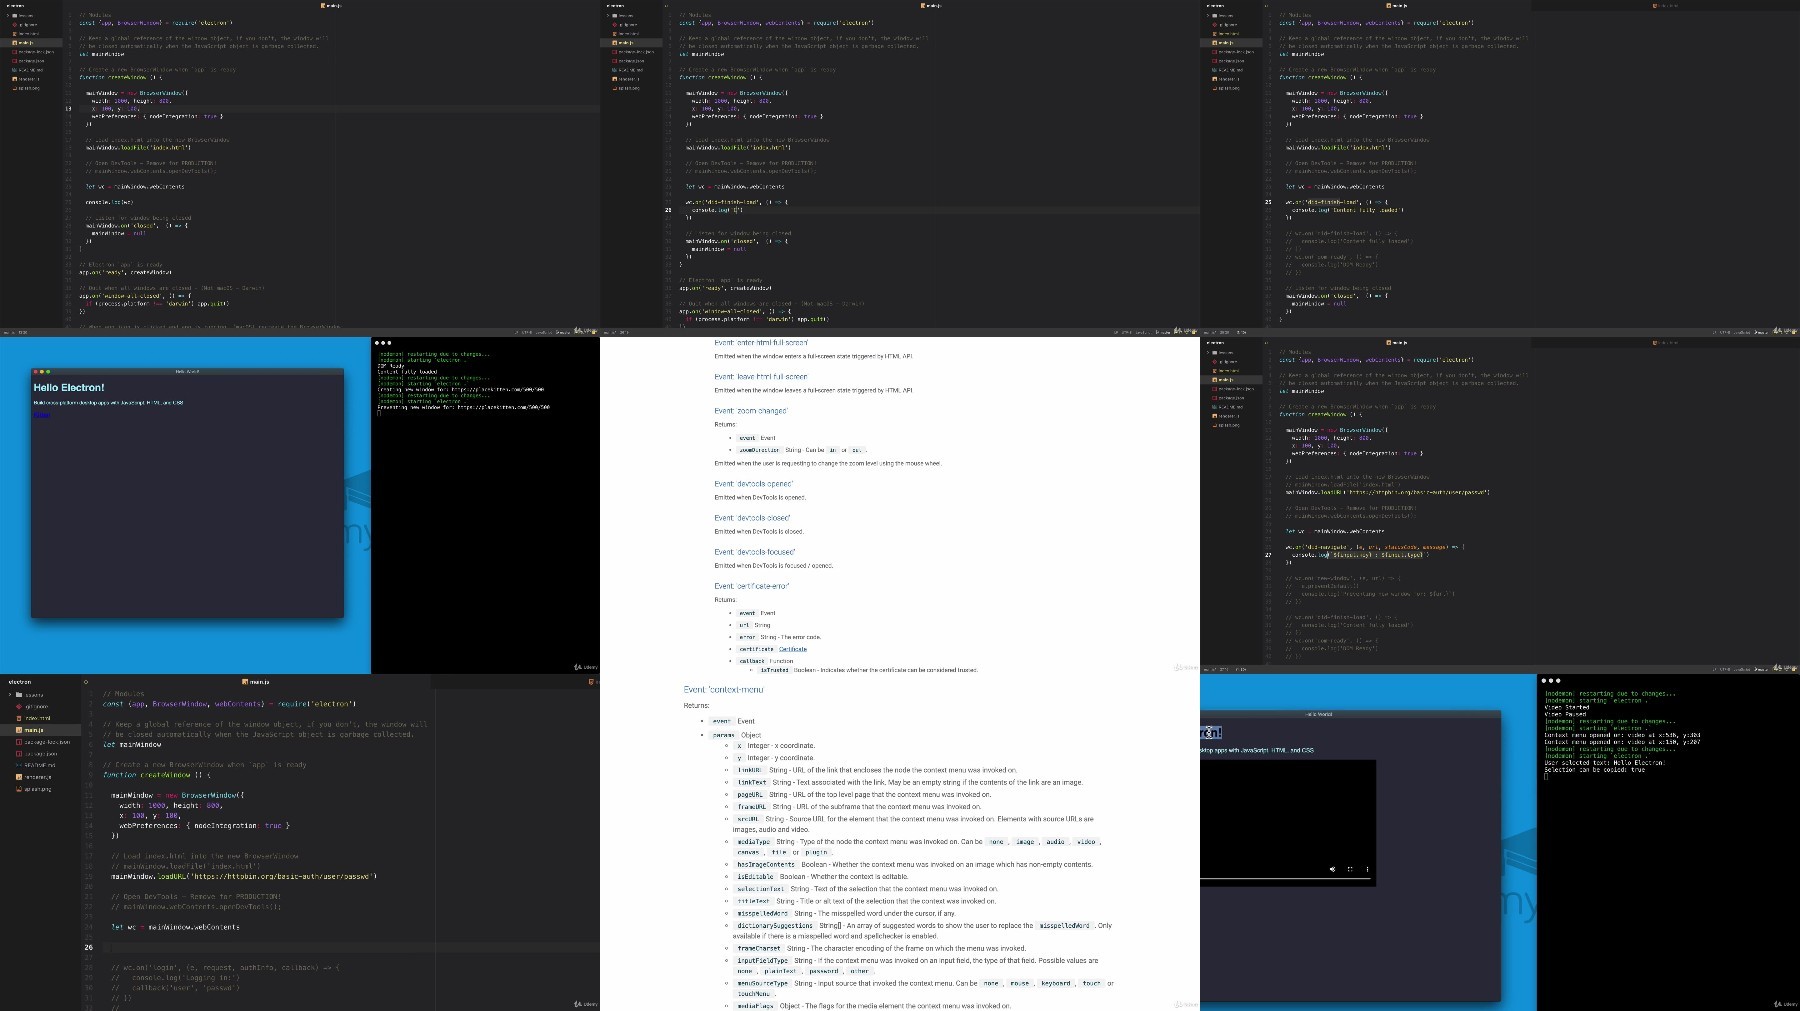This screenshot has width=1800, height=1011.
Task: Click the Certificate link in the docs
Action: (793, 649)
